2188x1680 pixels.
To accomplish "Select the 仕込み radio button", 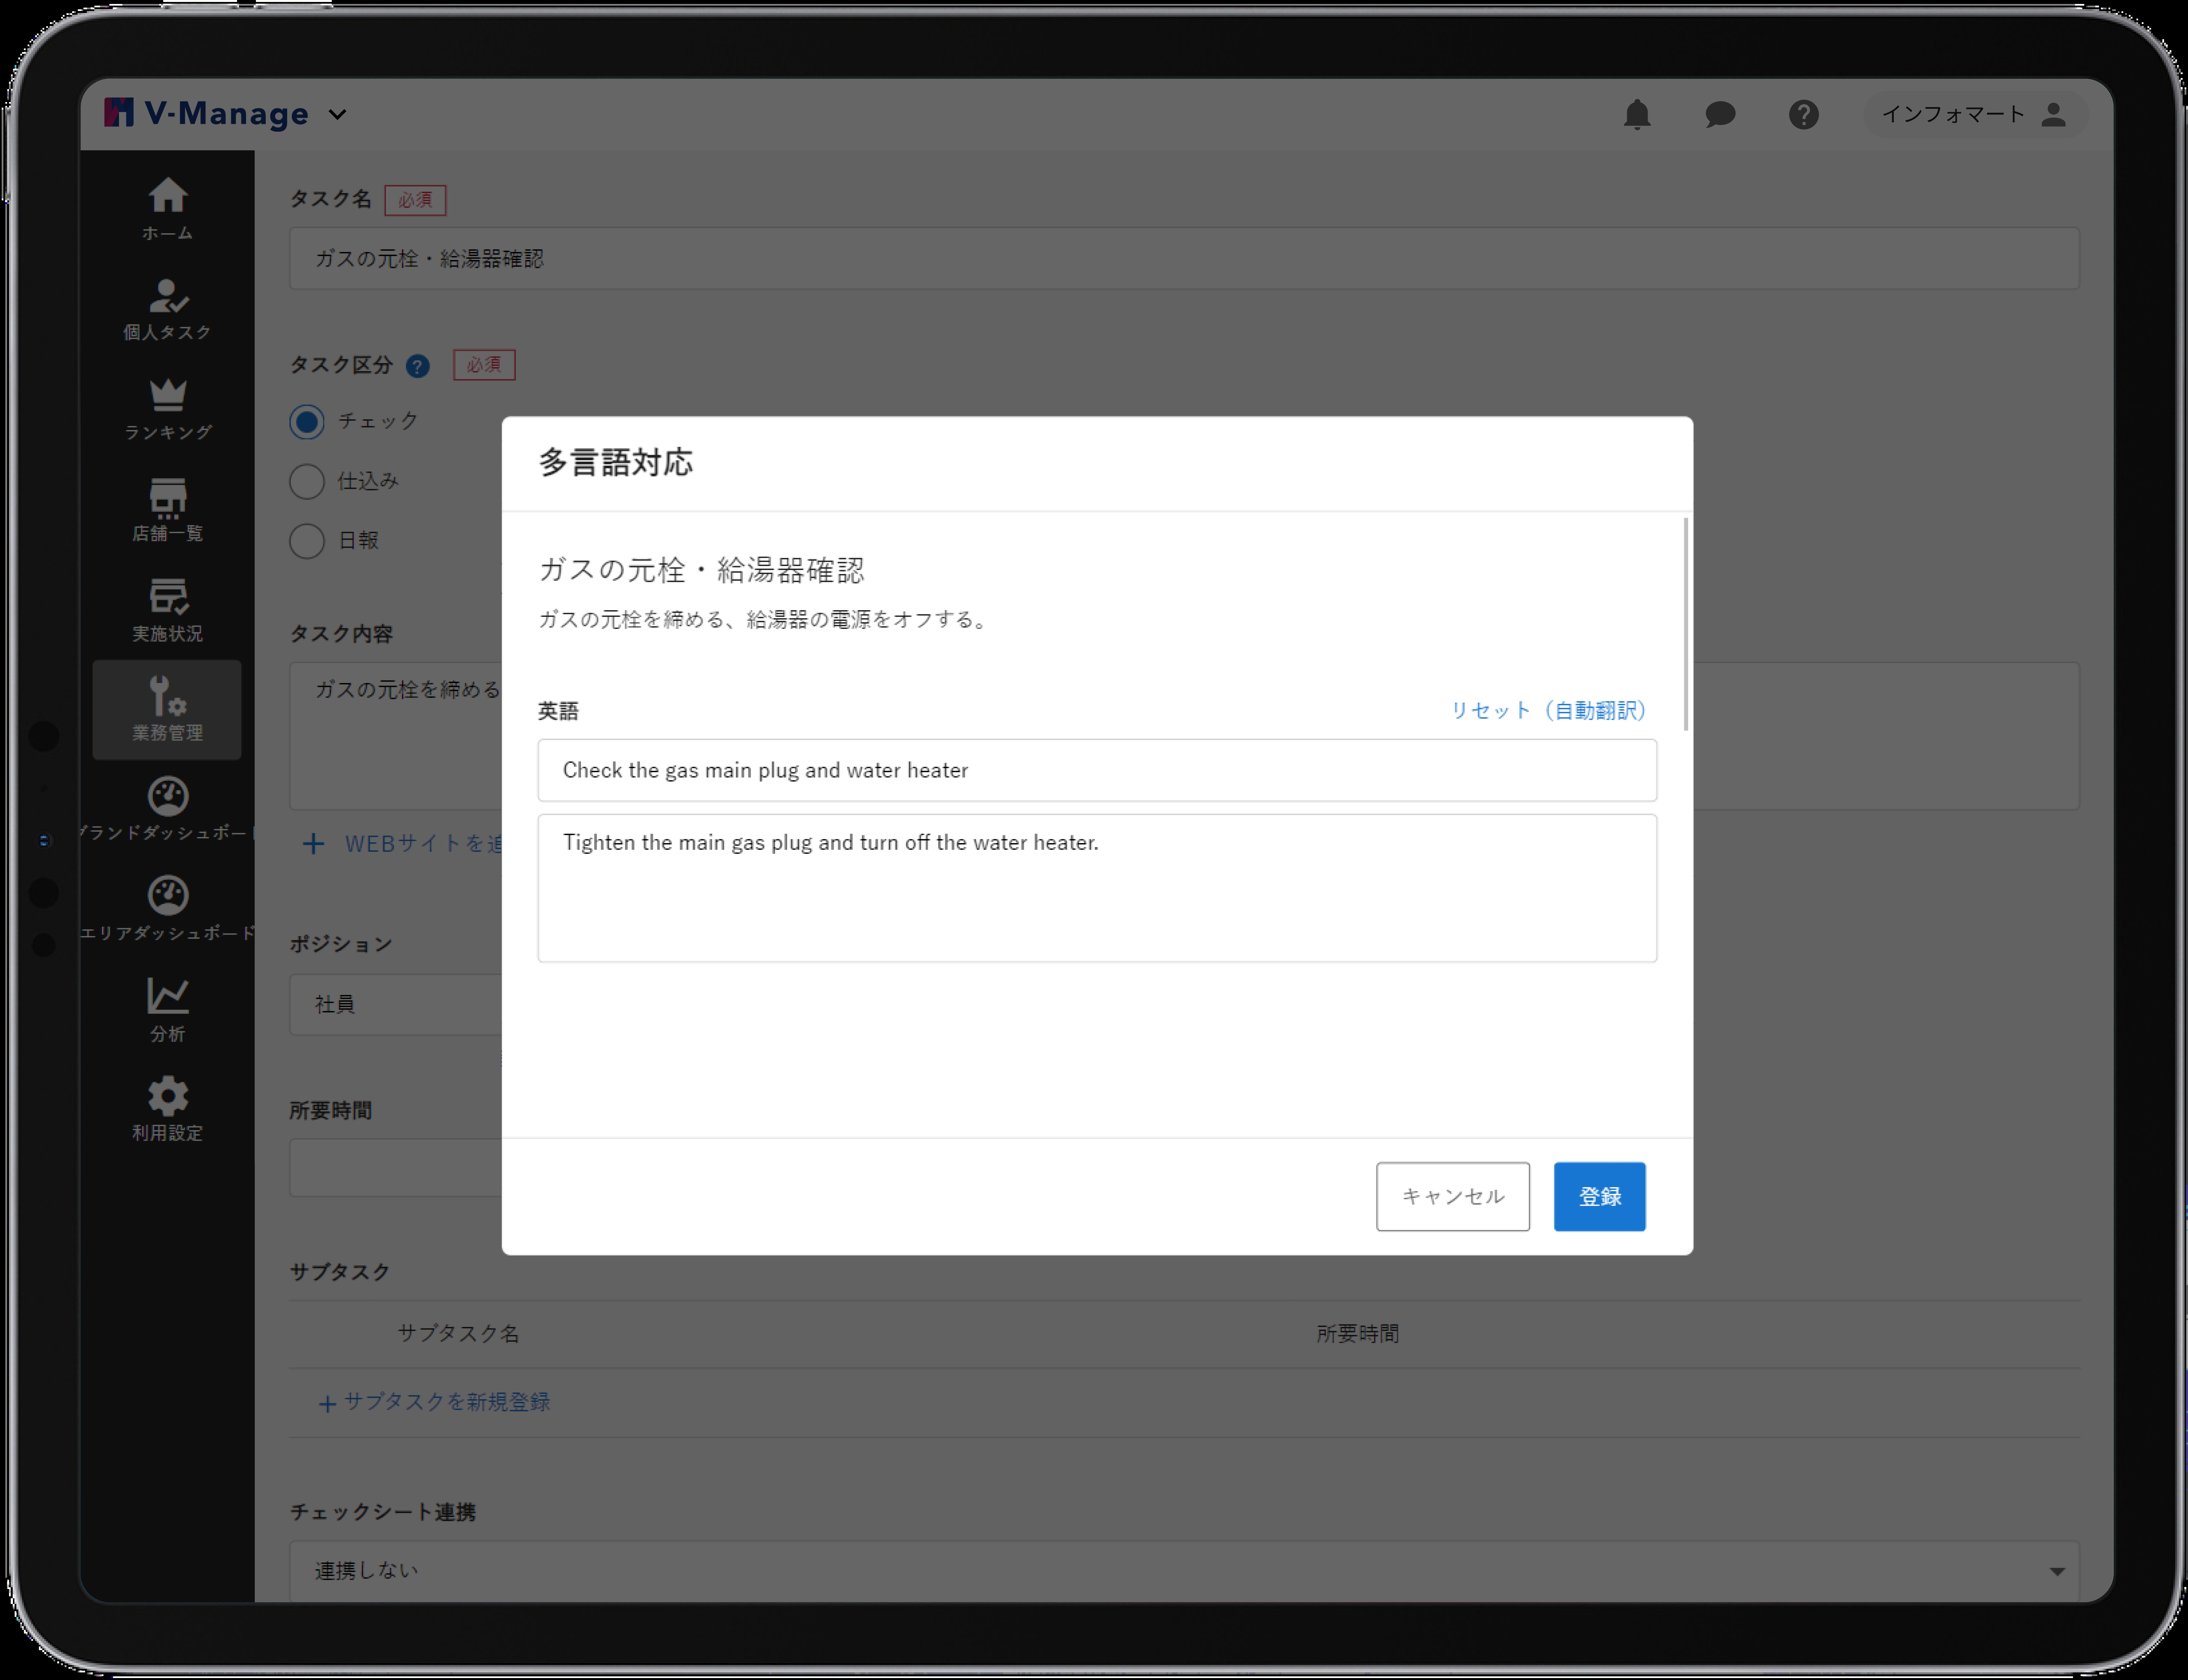I will pos(307,481).
